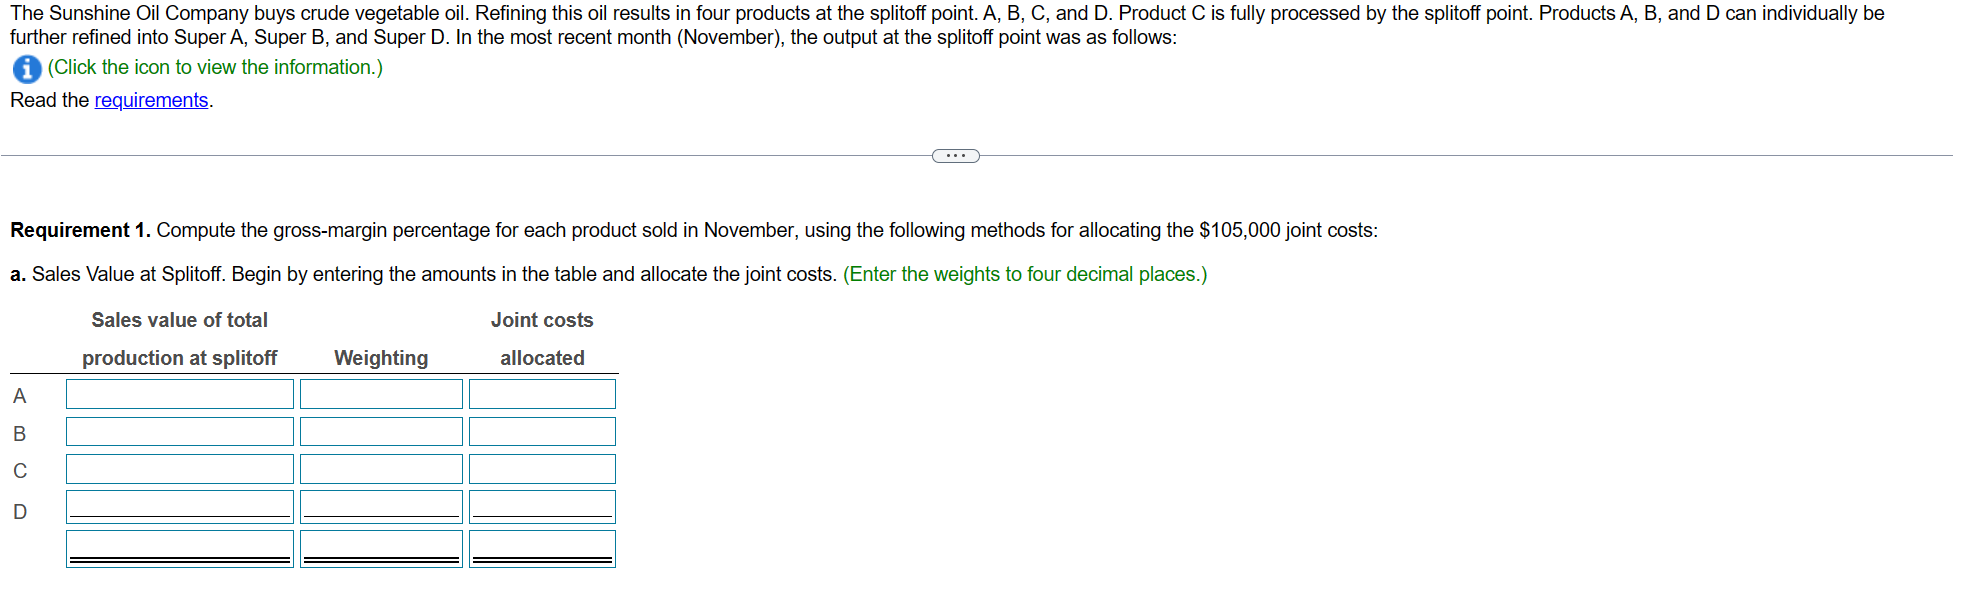Screen dimensions: 1967x607
Task: Expand the ellipsis divider control
Action: point(955,155)
